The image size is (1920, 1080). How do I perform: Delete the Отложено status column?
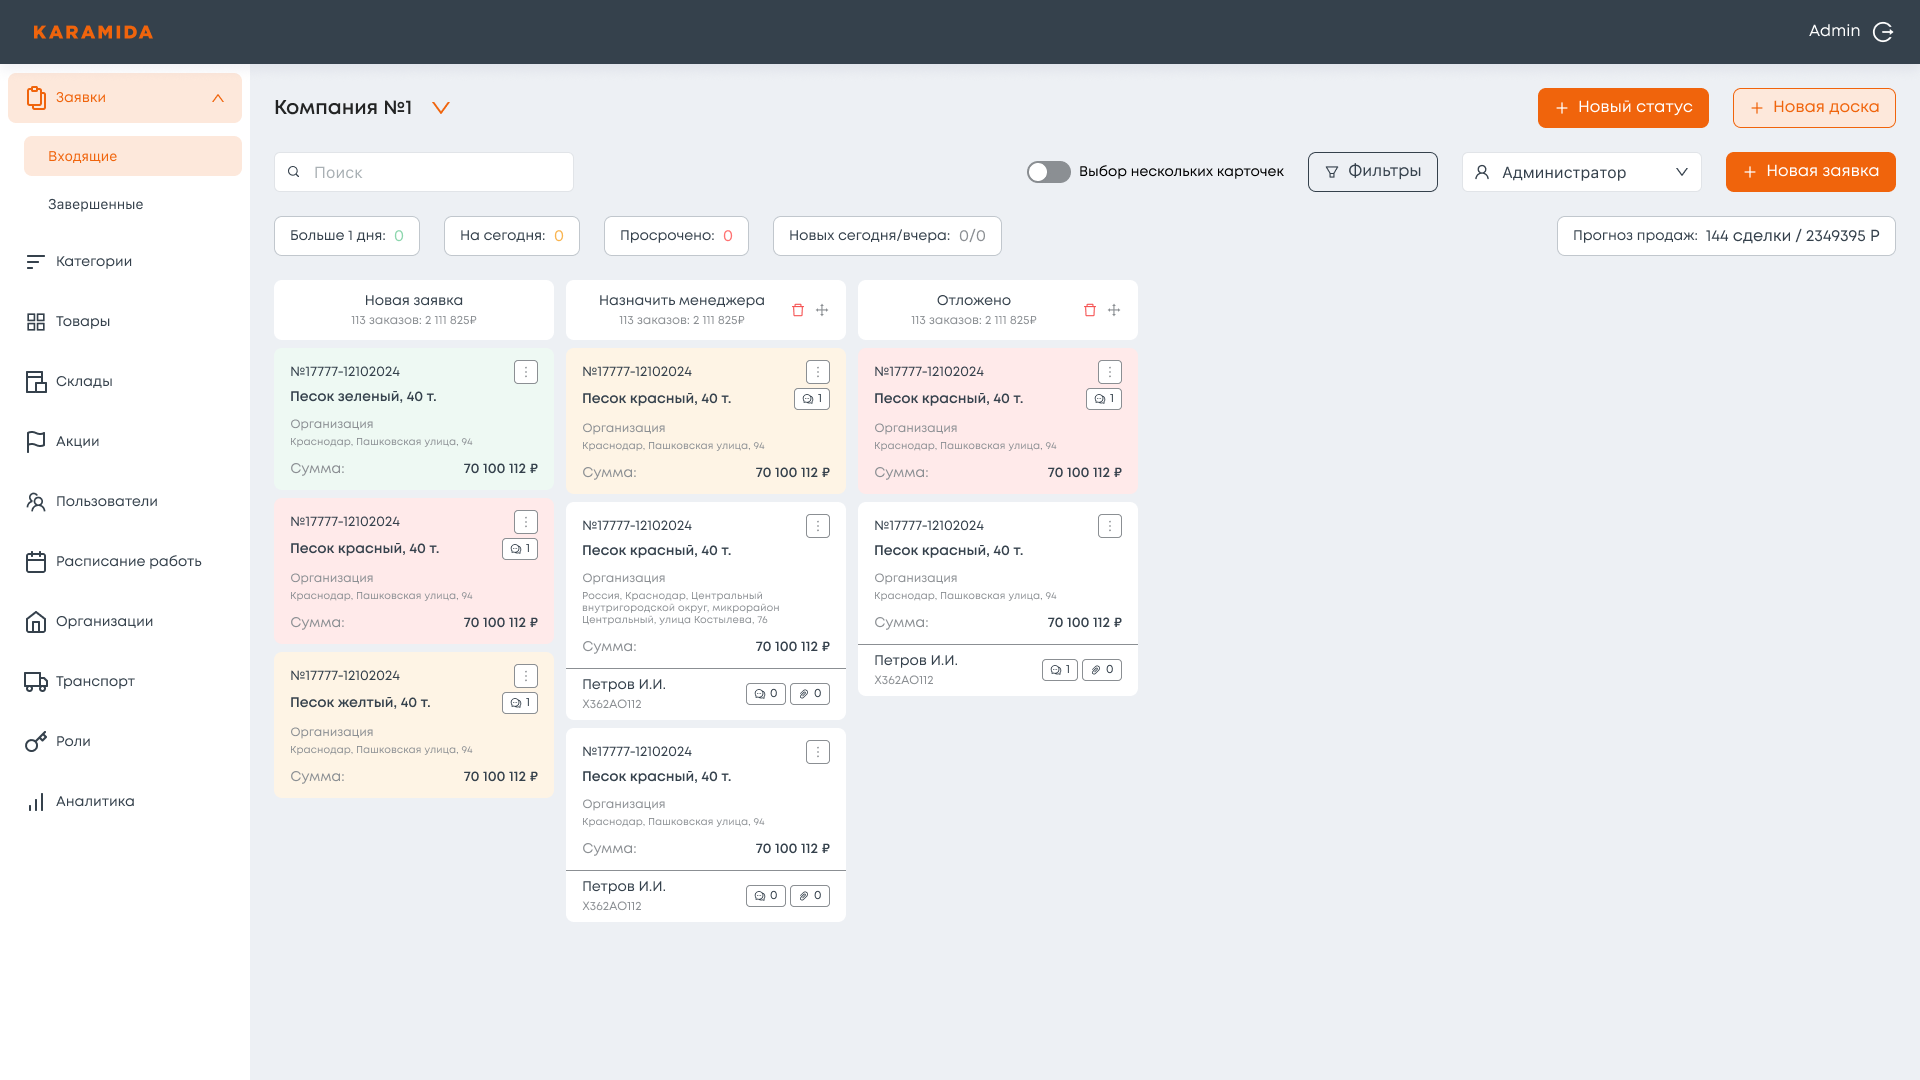click(x=1090, y=310)
